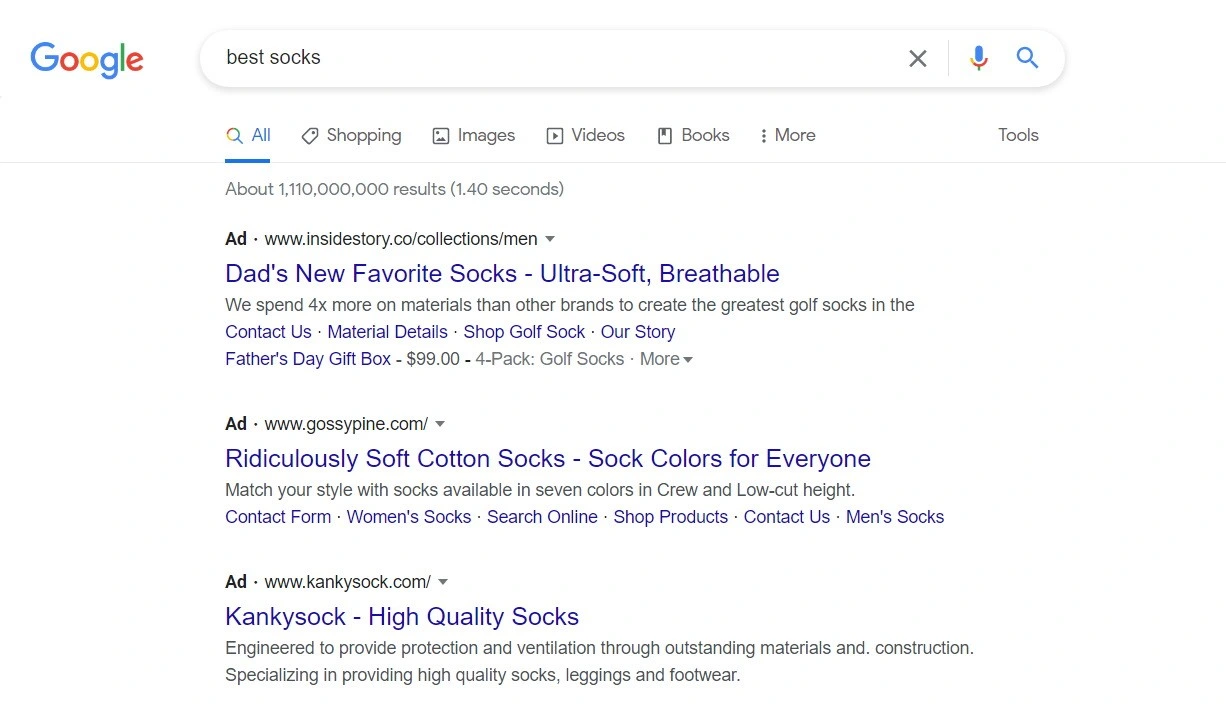Open the Tools options

(1018, 135)
